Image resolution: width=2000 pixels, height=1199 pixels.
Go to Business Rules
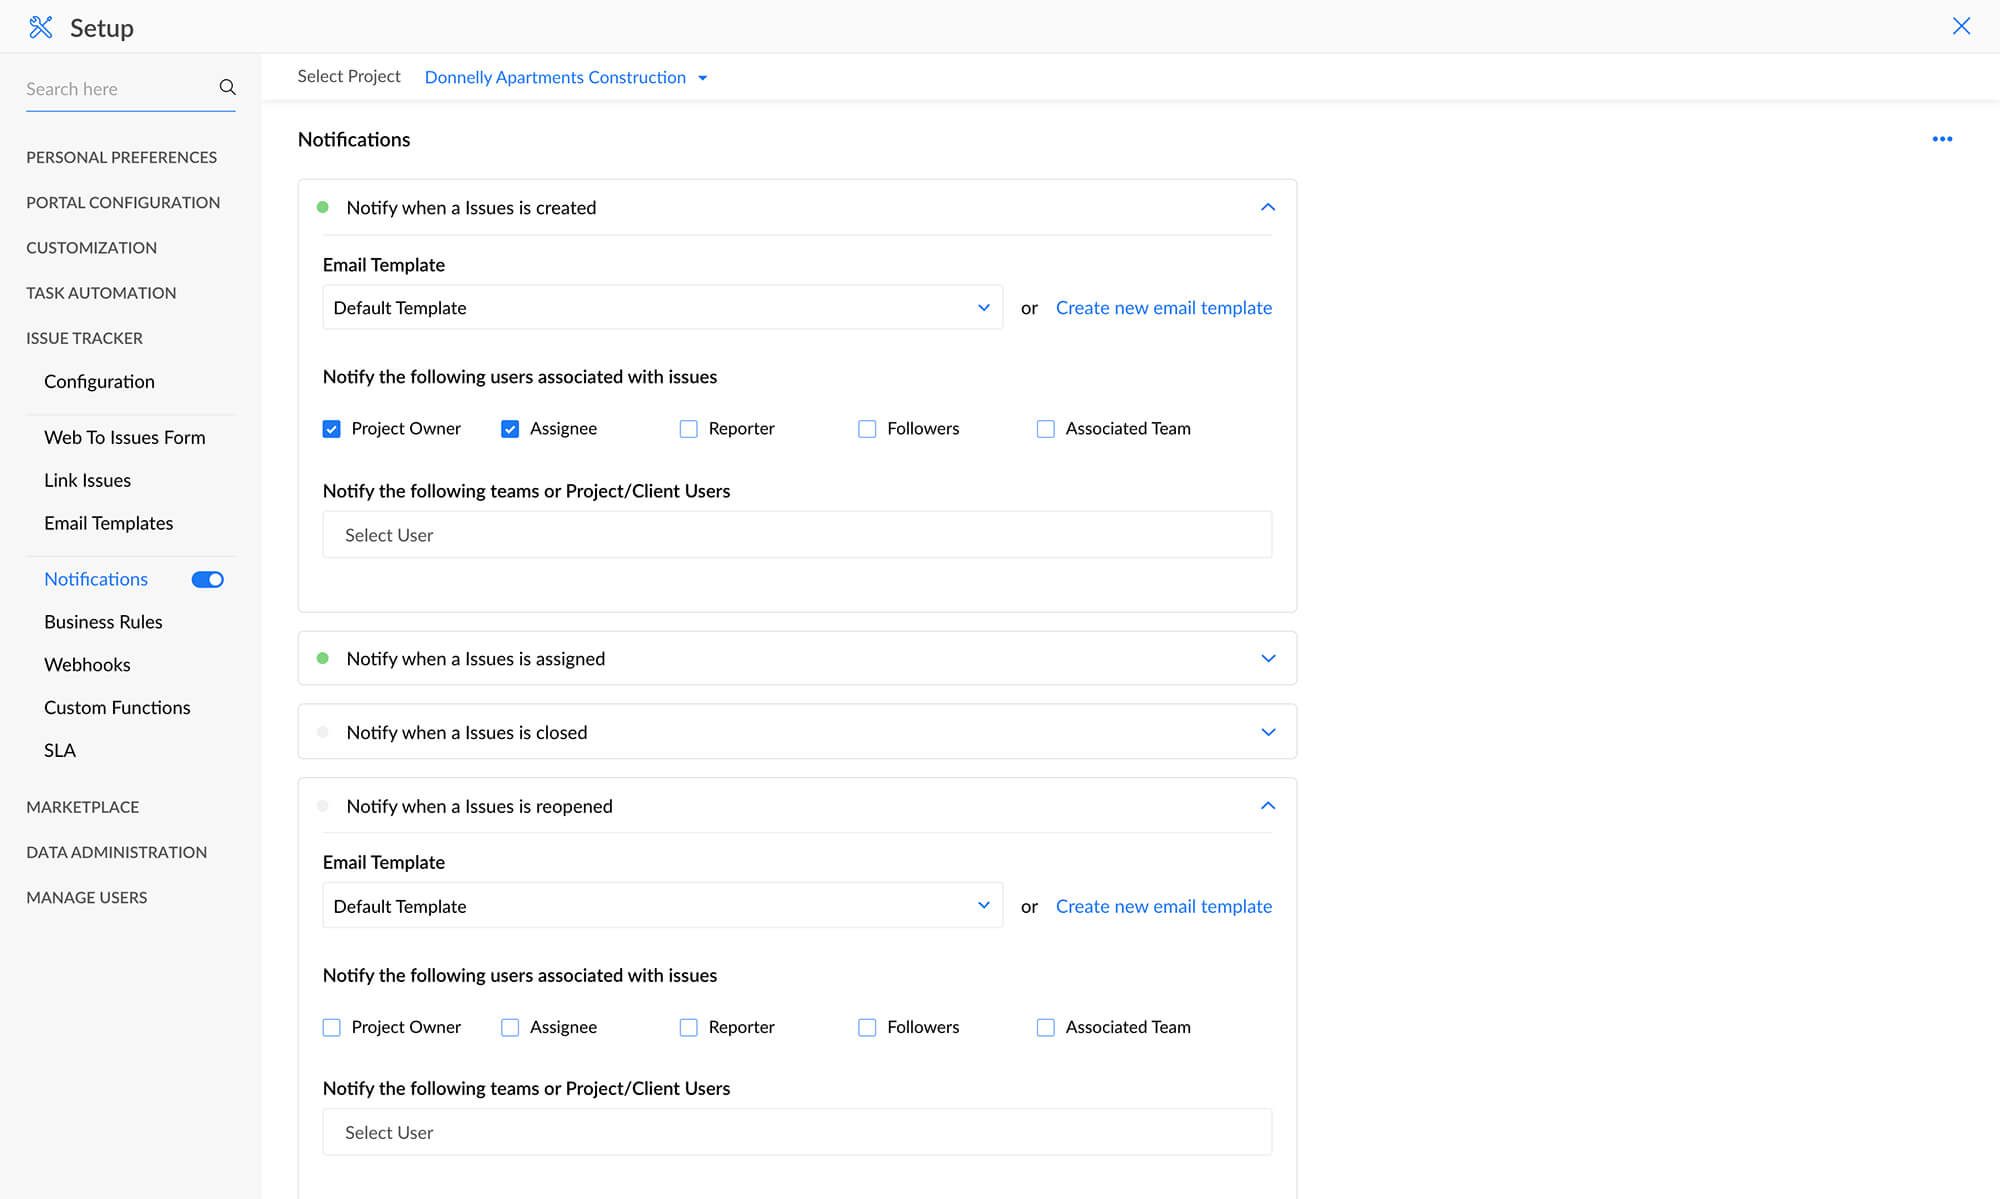(x=103, y=622)
